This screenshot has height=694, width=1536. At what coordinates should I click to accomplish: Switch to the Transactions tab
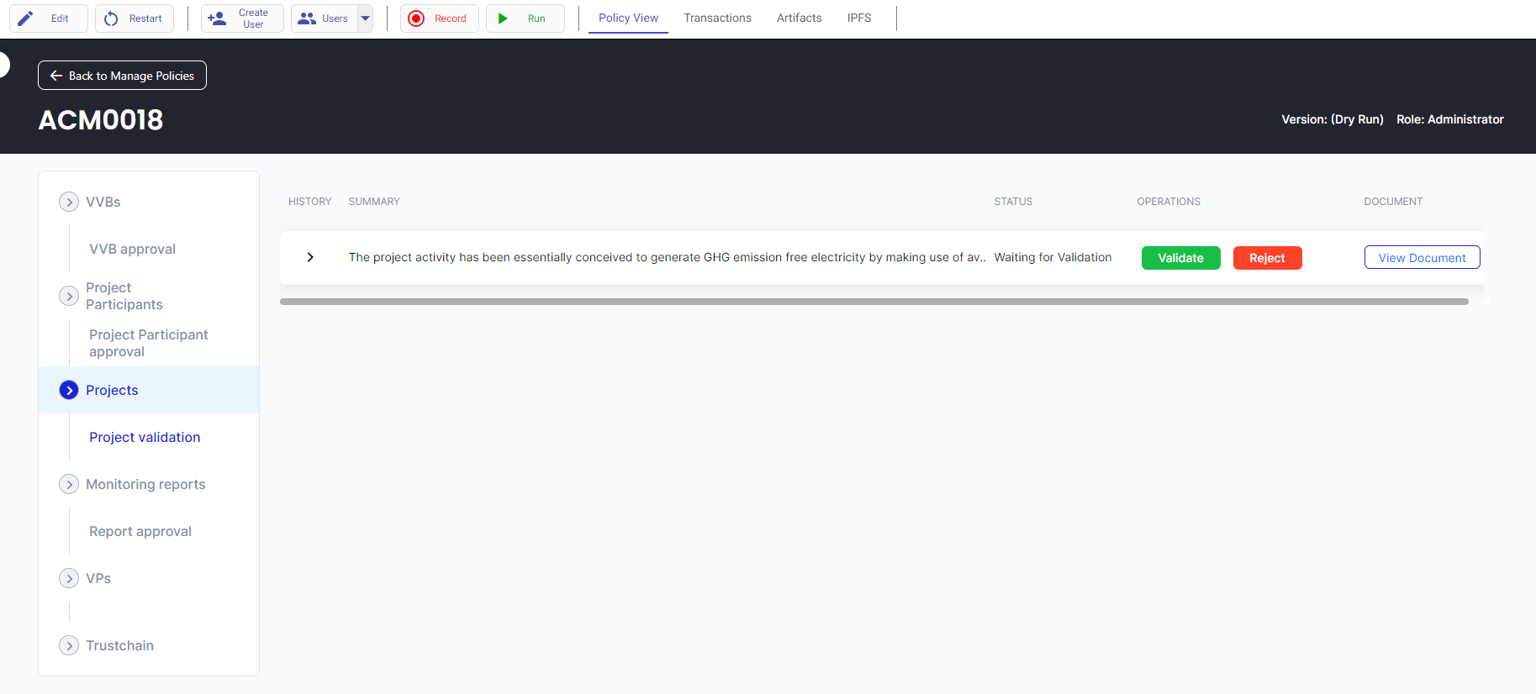pos(717,18)
